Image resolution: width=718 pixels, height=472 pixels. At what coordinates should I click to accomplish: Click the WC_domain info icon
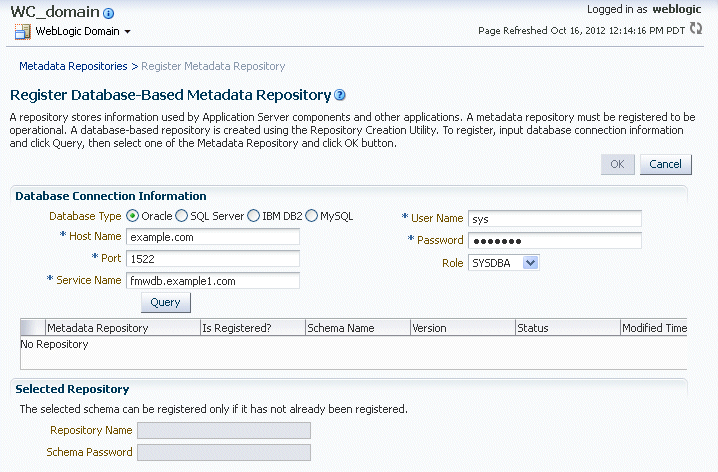click(x=109, y=13)
